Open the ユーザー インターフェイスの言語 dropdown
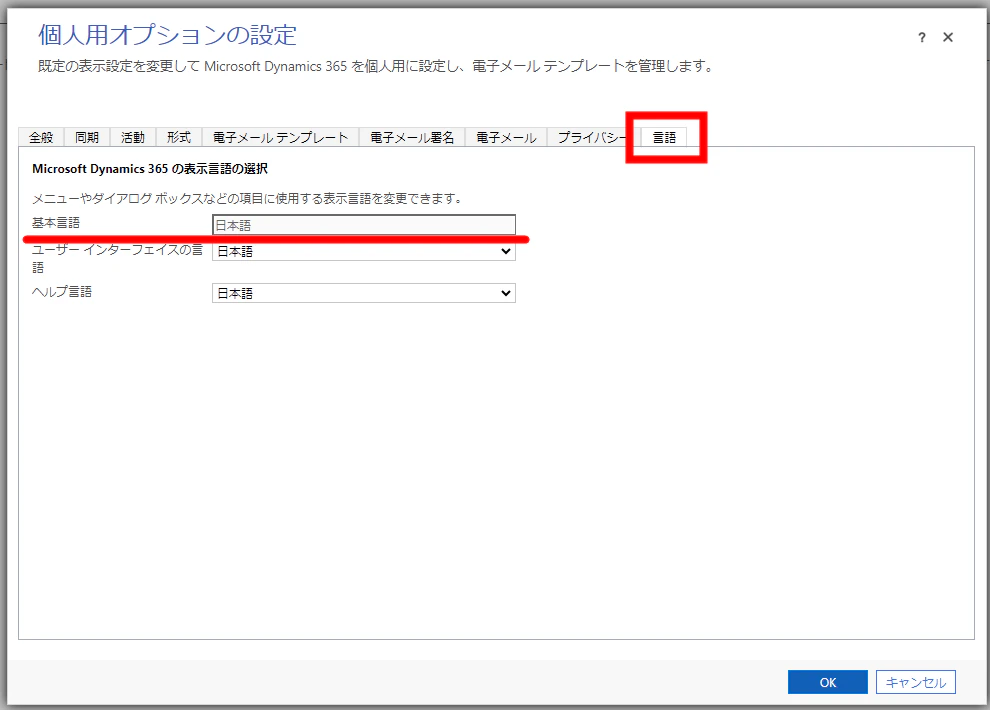This screenshot has width=990, height=710. click(364, 251)
